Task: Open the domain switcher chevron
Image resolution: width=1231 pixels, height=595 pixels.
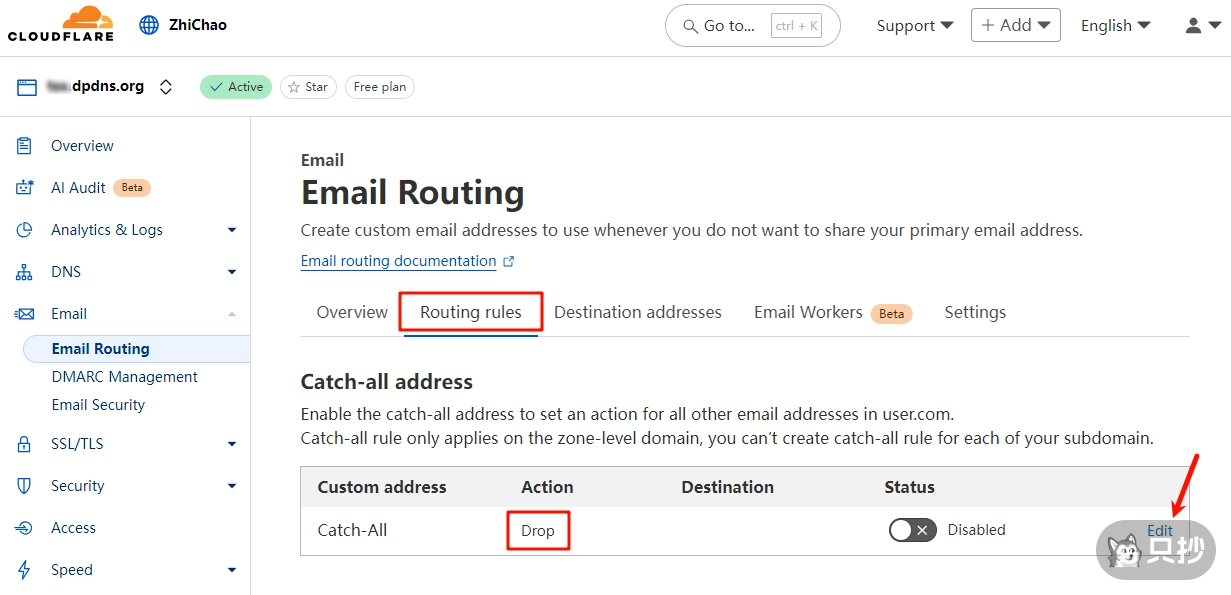Action: click(x=166, y=87)
